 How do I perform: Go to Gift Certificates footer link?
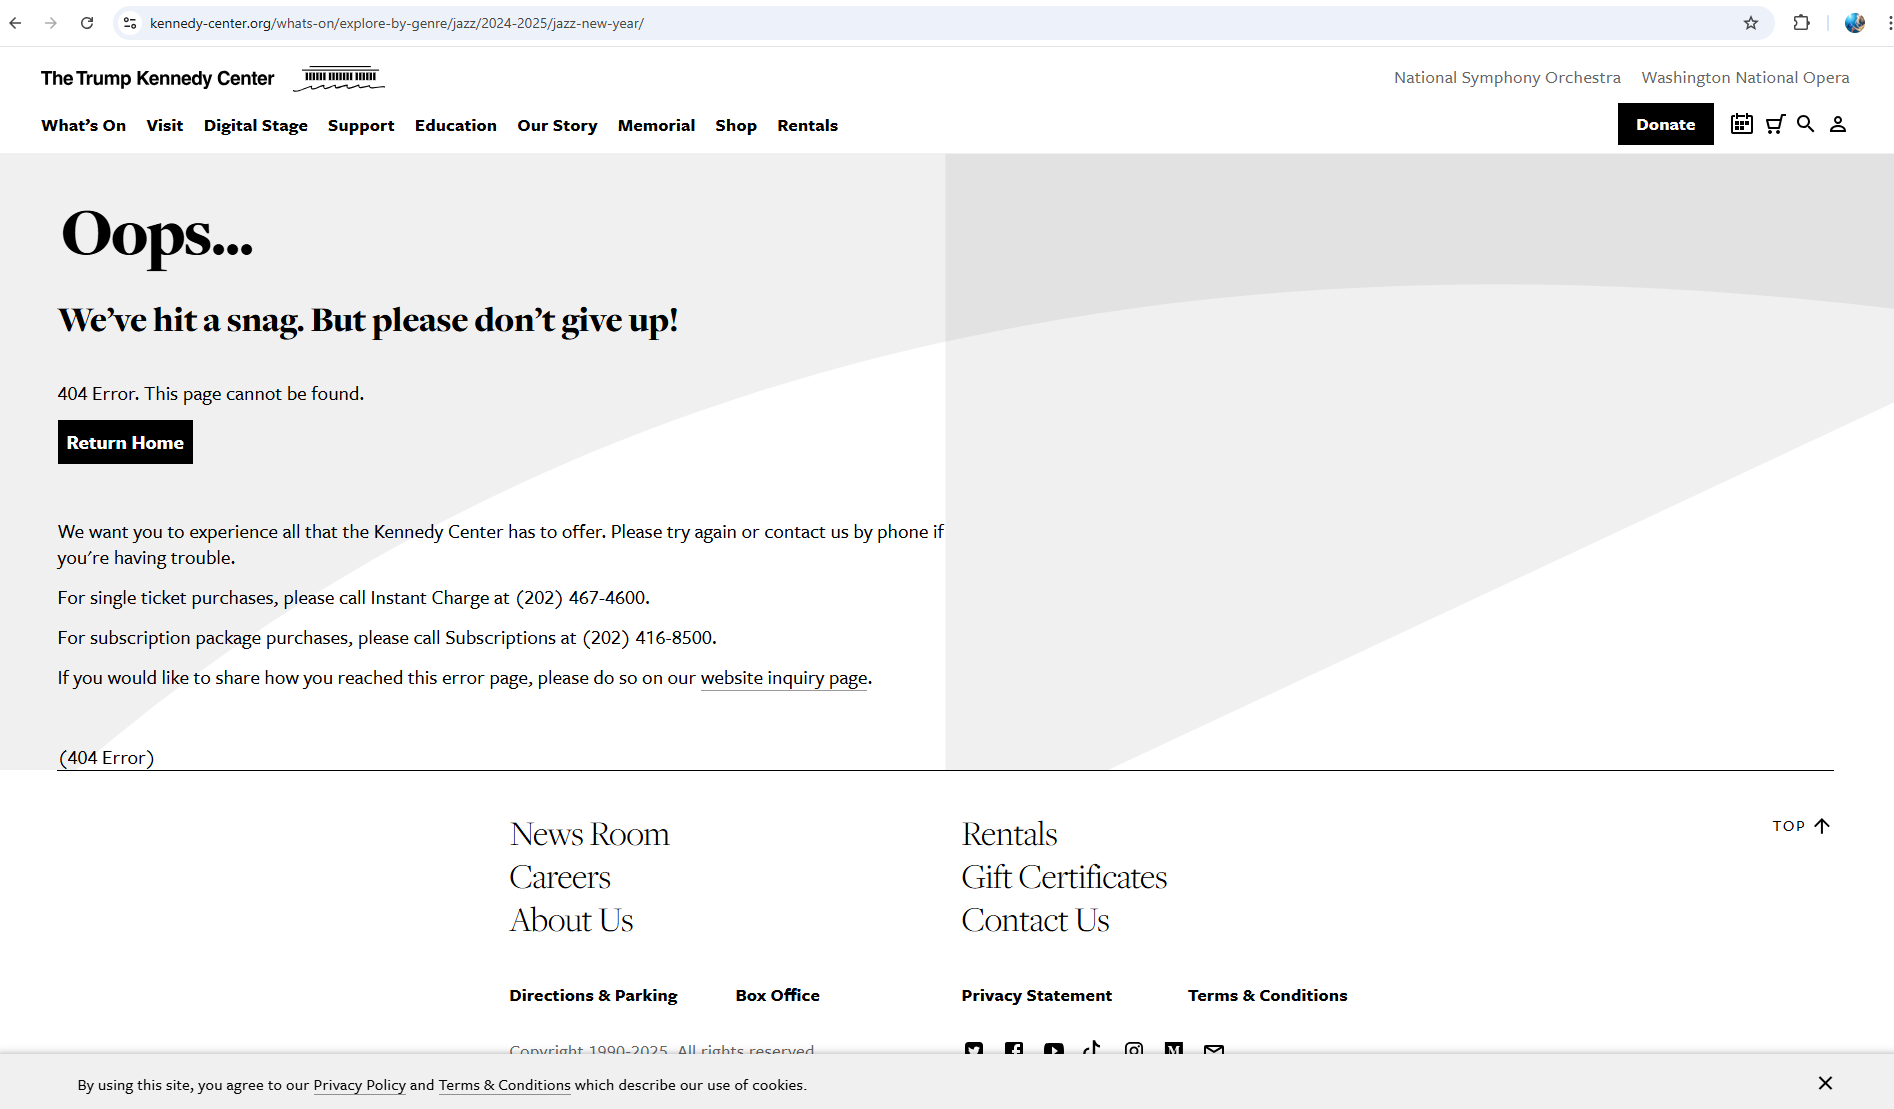click(1064, 877)
